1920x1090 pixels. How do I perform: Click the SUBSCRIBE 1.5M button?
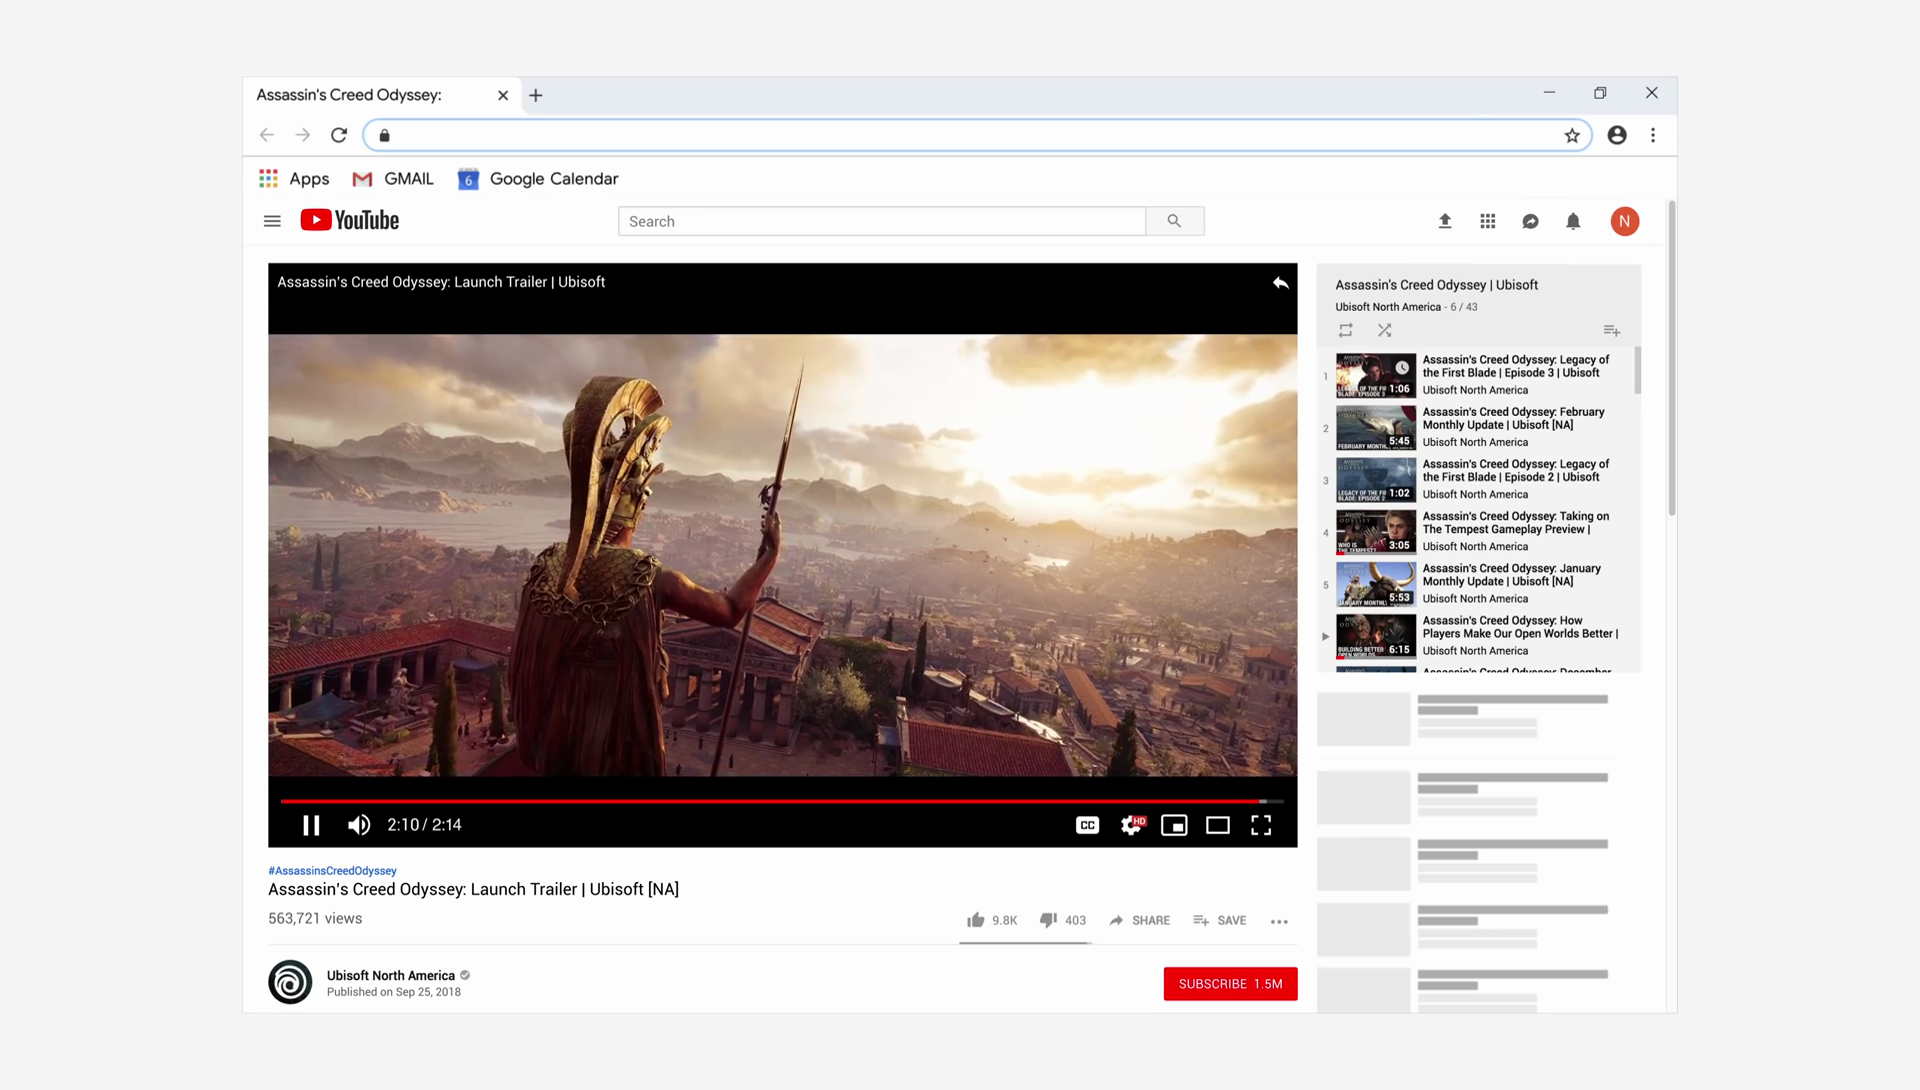point(1230,984)
